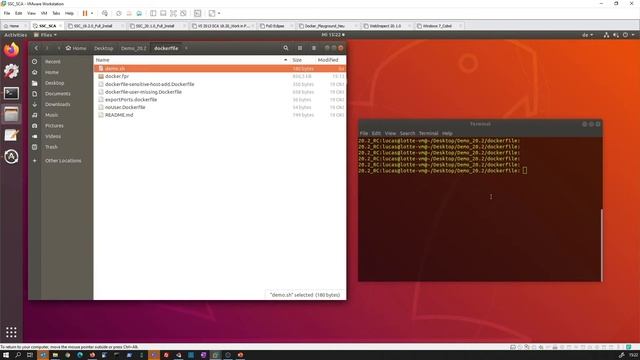Open Downloads in the Files sidebar
The height and width of the screenshot is (360, 640).
pos(58,104)
